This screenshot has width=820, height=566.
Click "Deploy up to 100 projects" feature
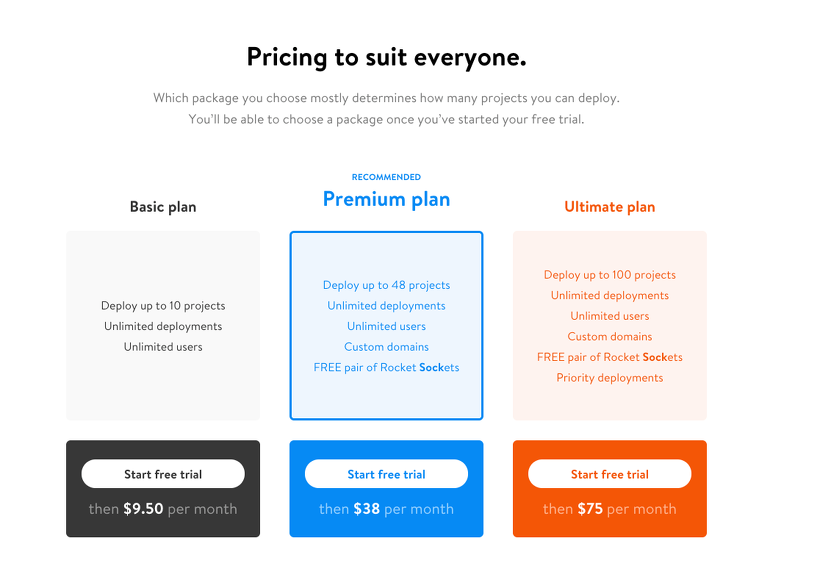(x=609, y=275)
